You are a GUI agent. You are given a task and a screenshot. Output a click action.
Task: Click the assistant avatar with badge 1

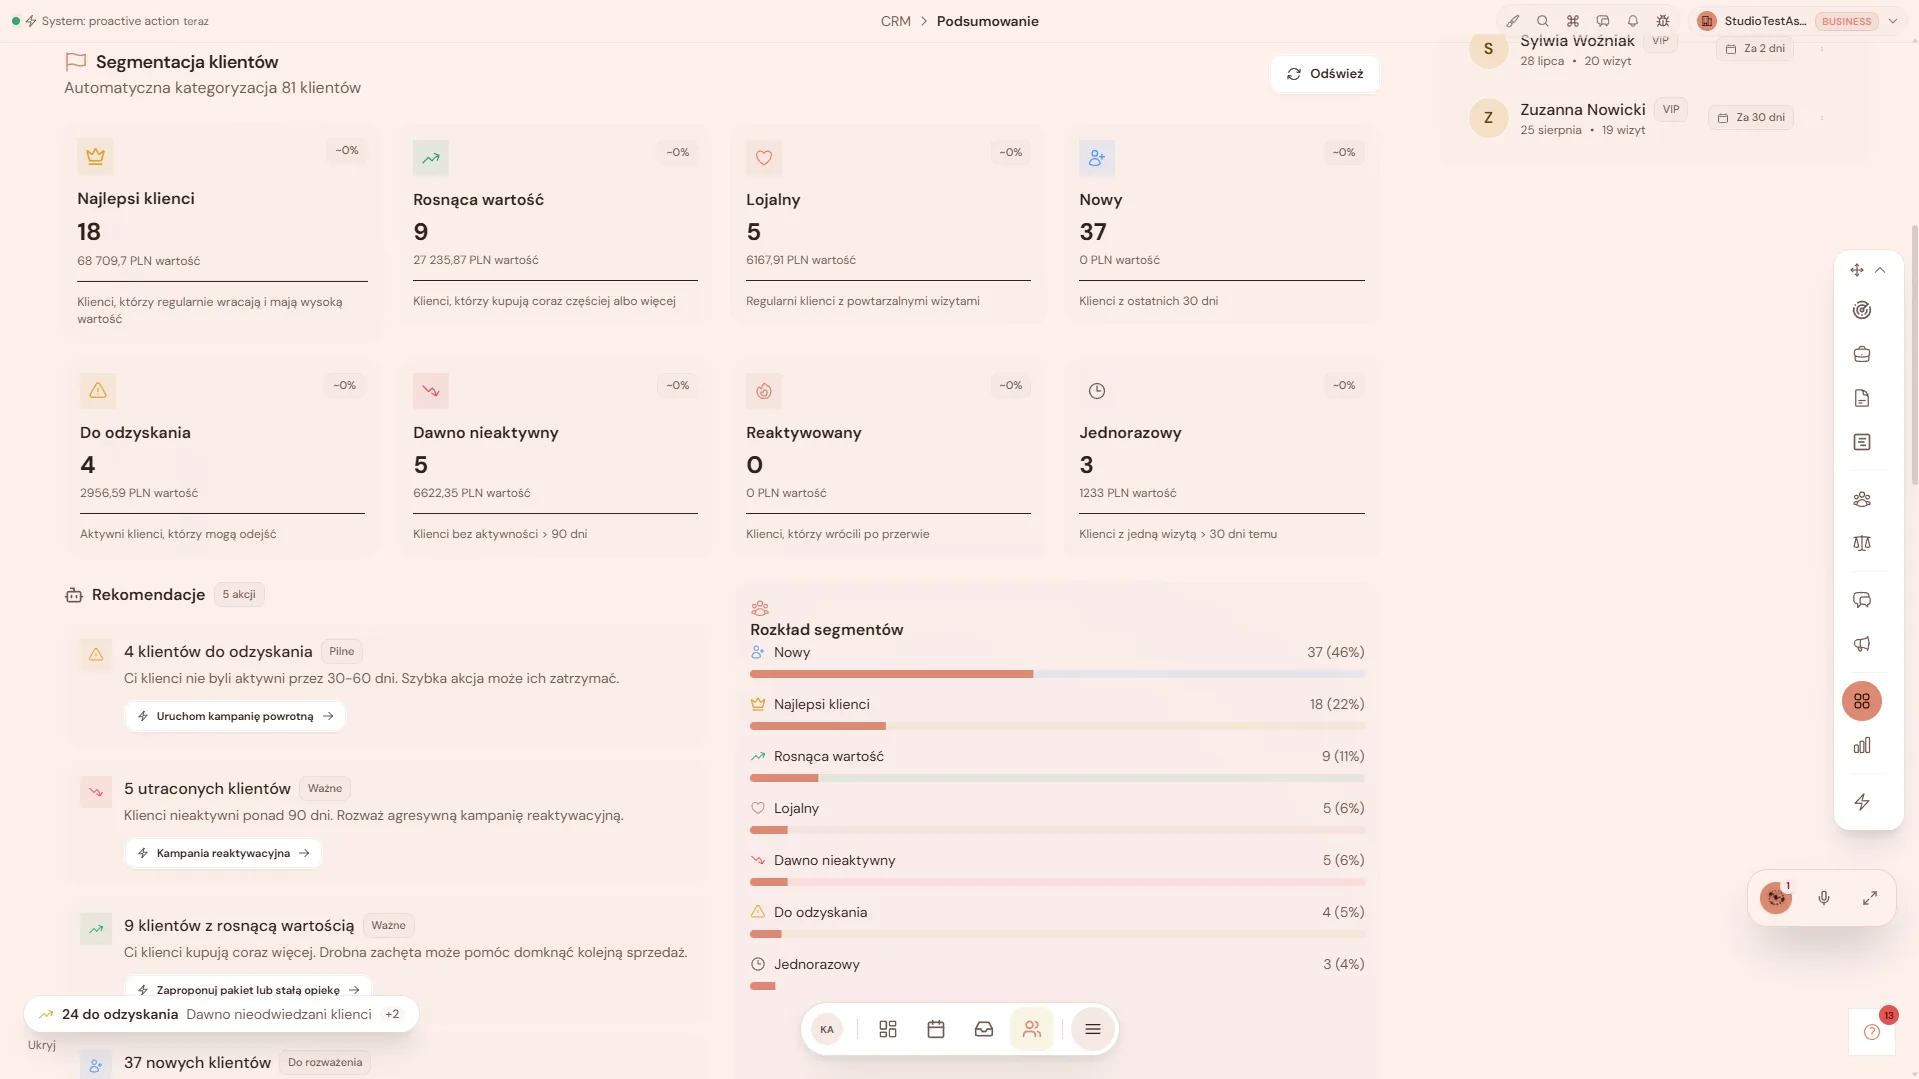1777,898
